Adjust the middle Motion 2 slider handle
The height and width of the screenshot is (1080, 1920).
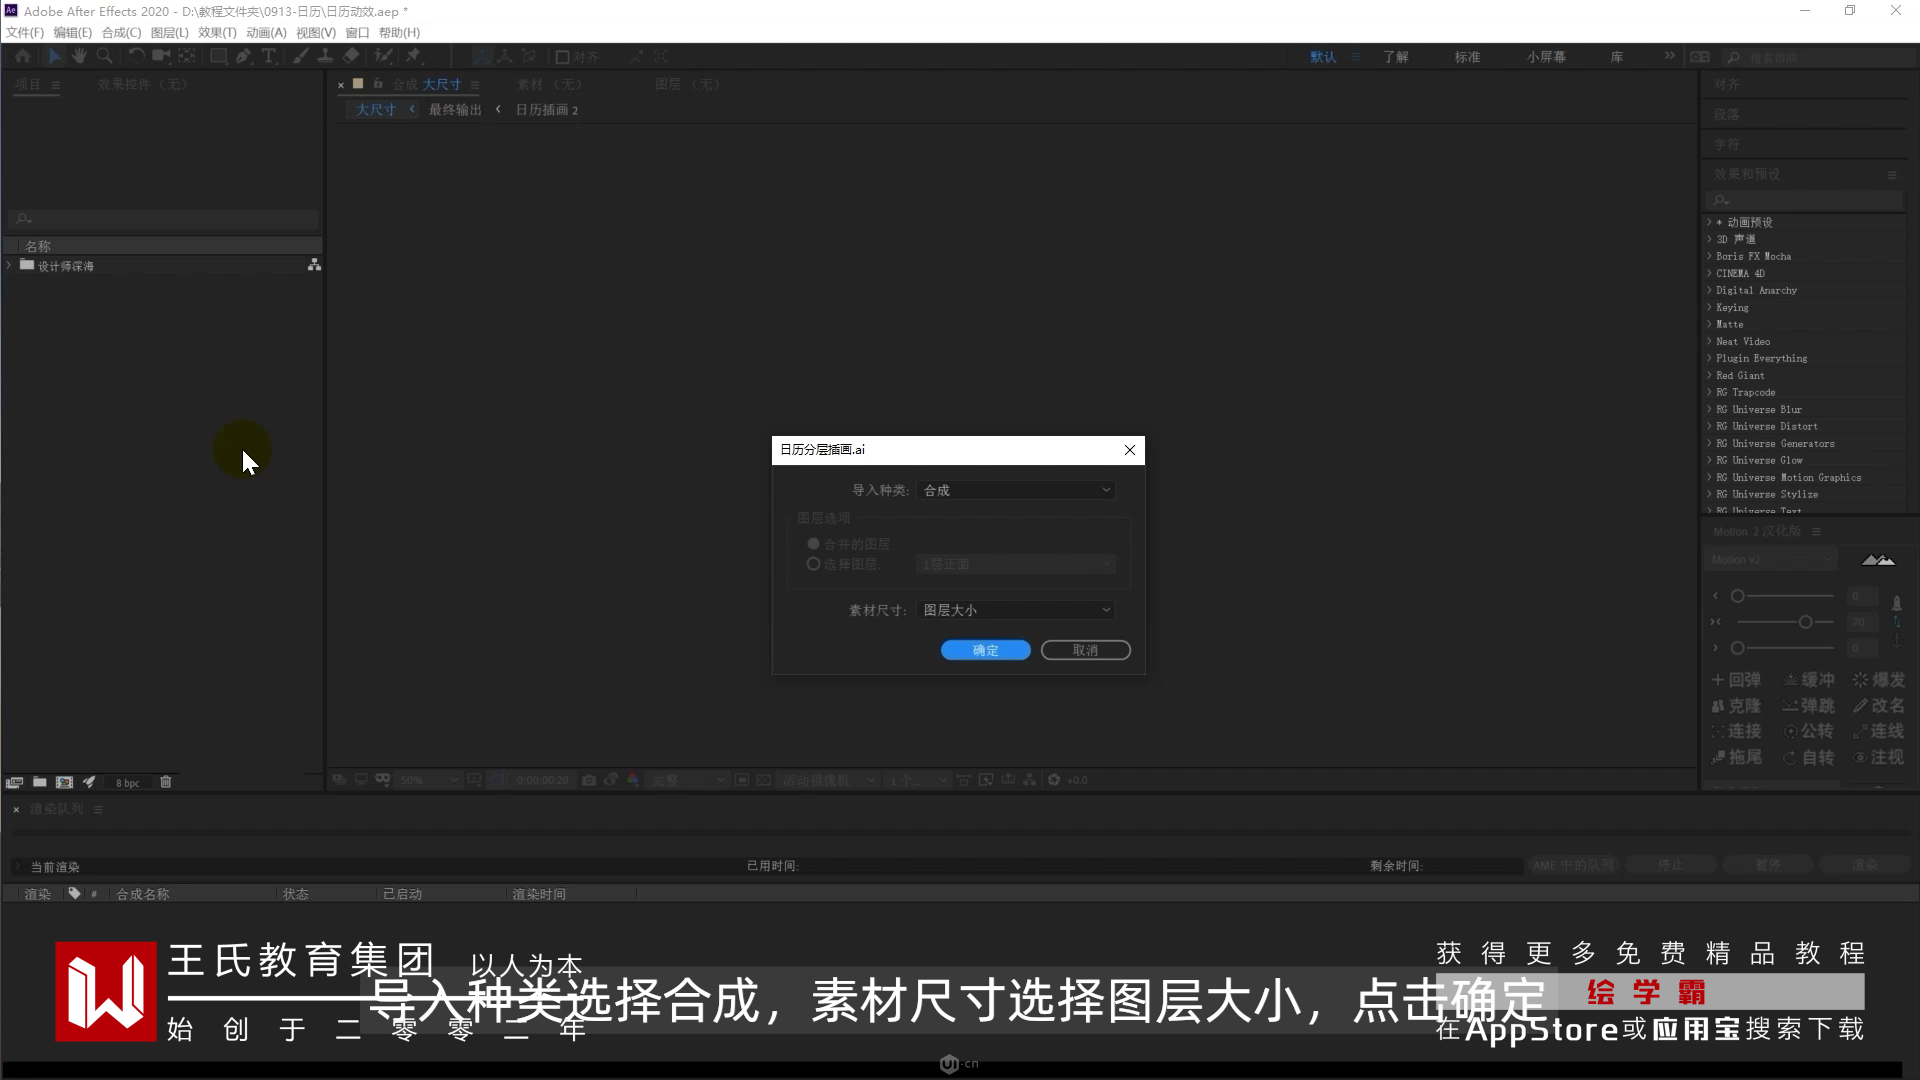pos(1805,622)
